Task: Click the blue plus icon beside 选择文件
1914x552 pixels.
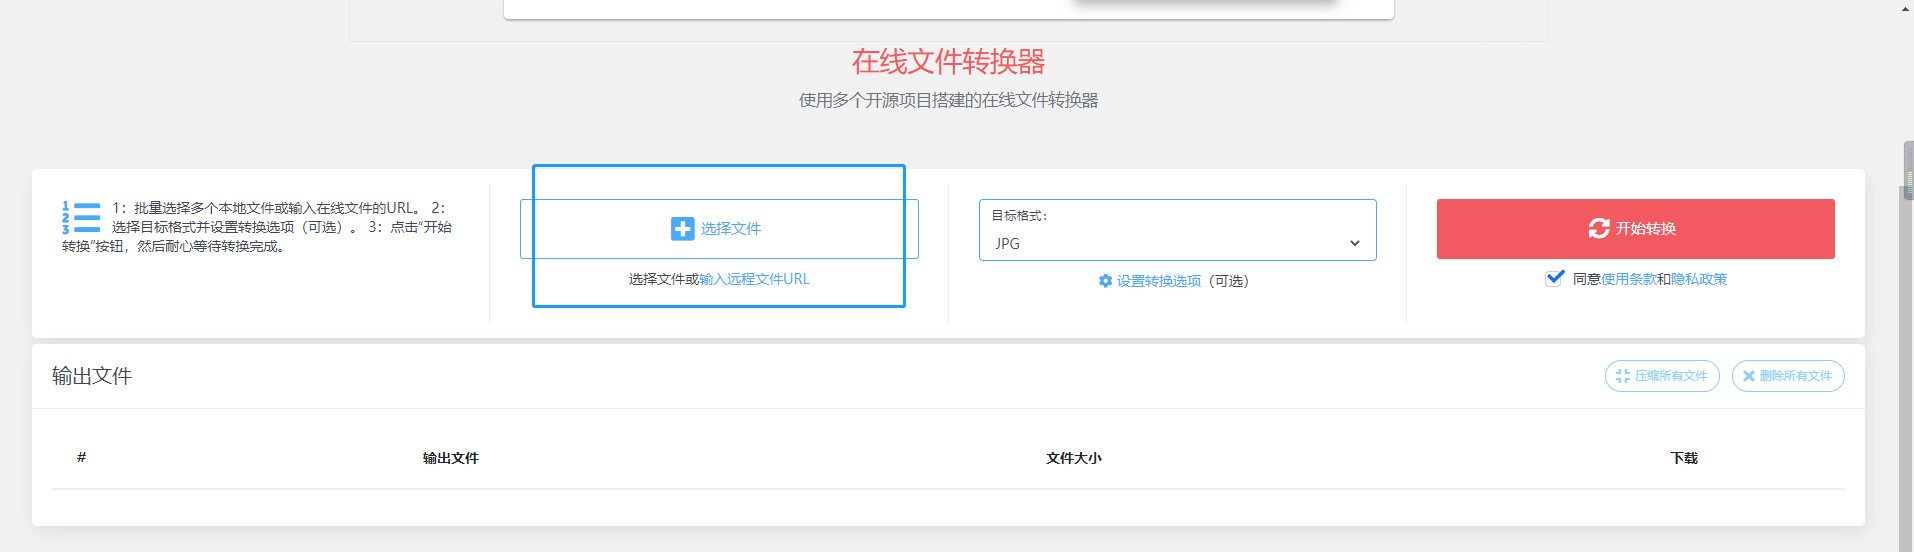Action: click(x=682, y=229)
